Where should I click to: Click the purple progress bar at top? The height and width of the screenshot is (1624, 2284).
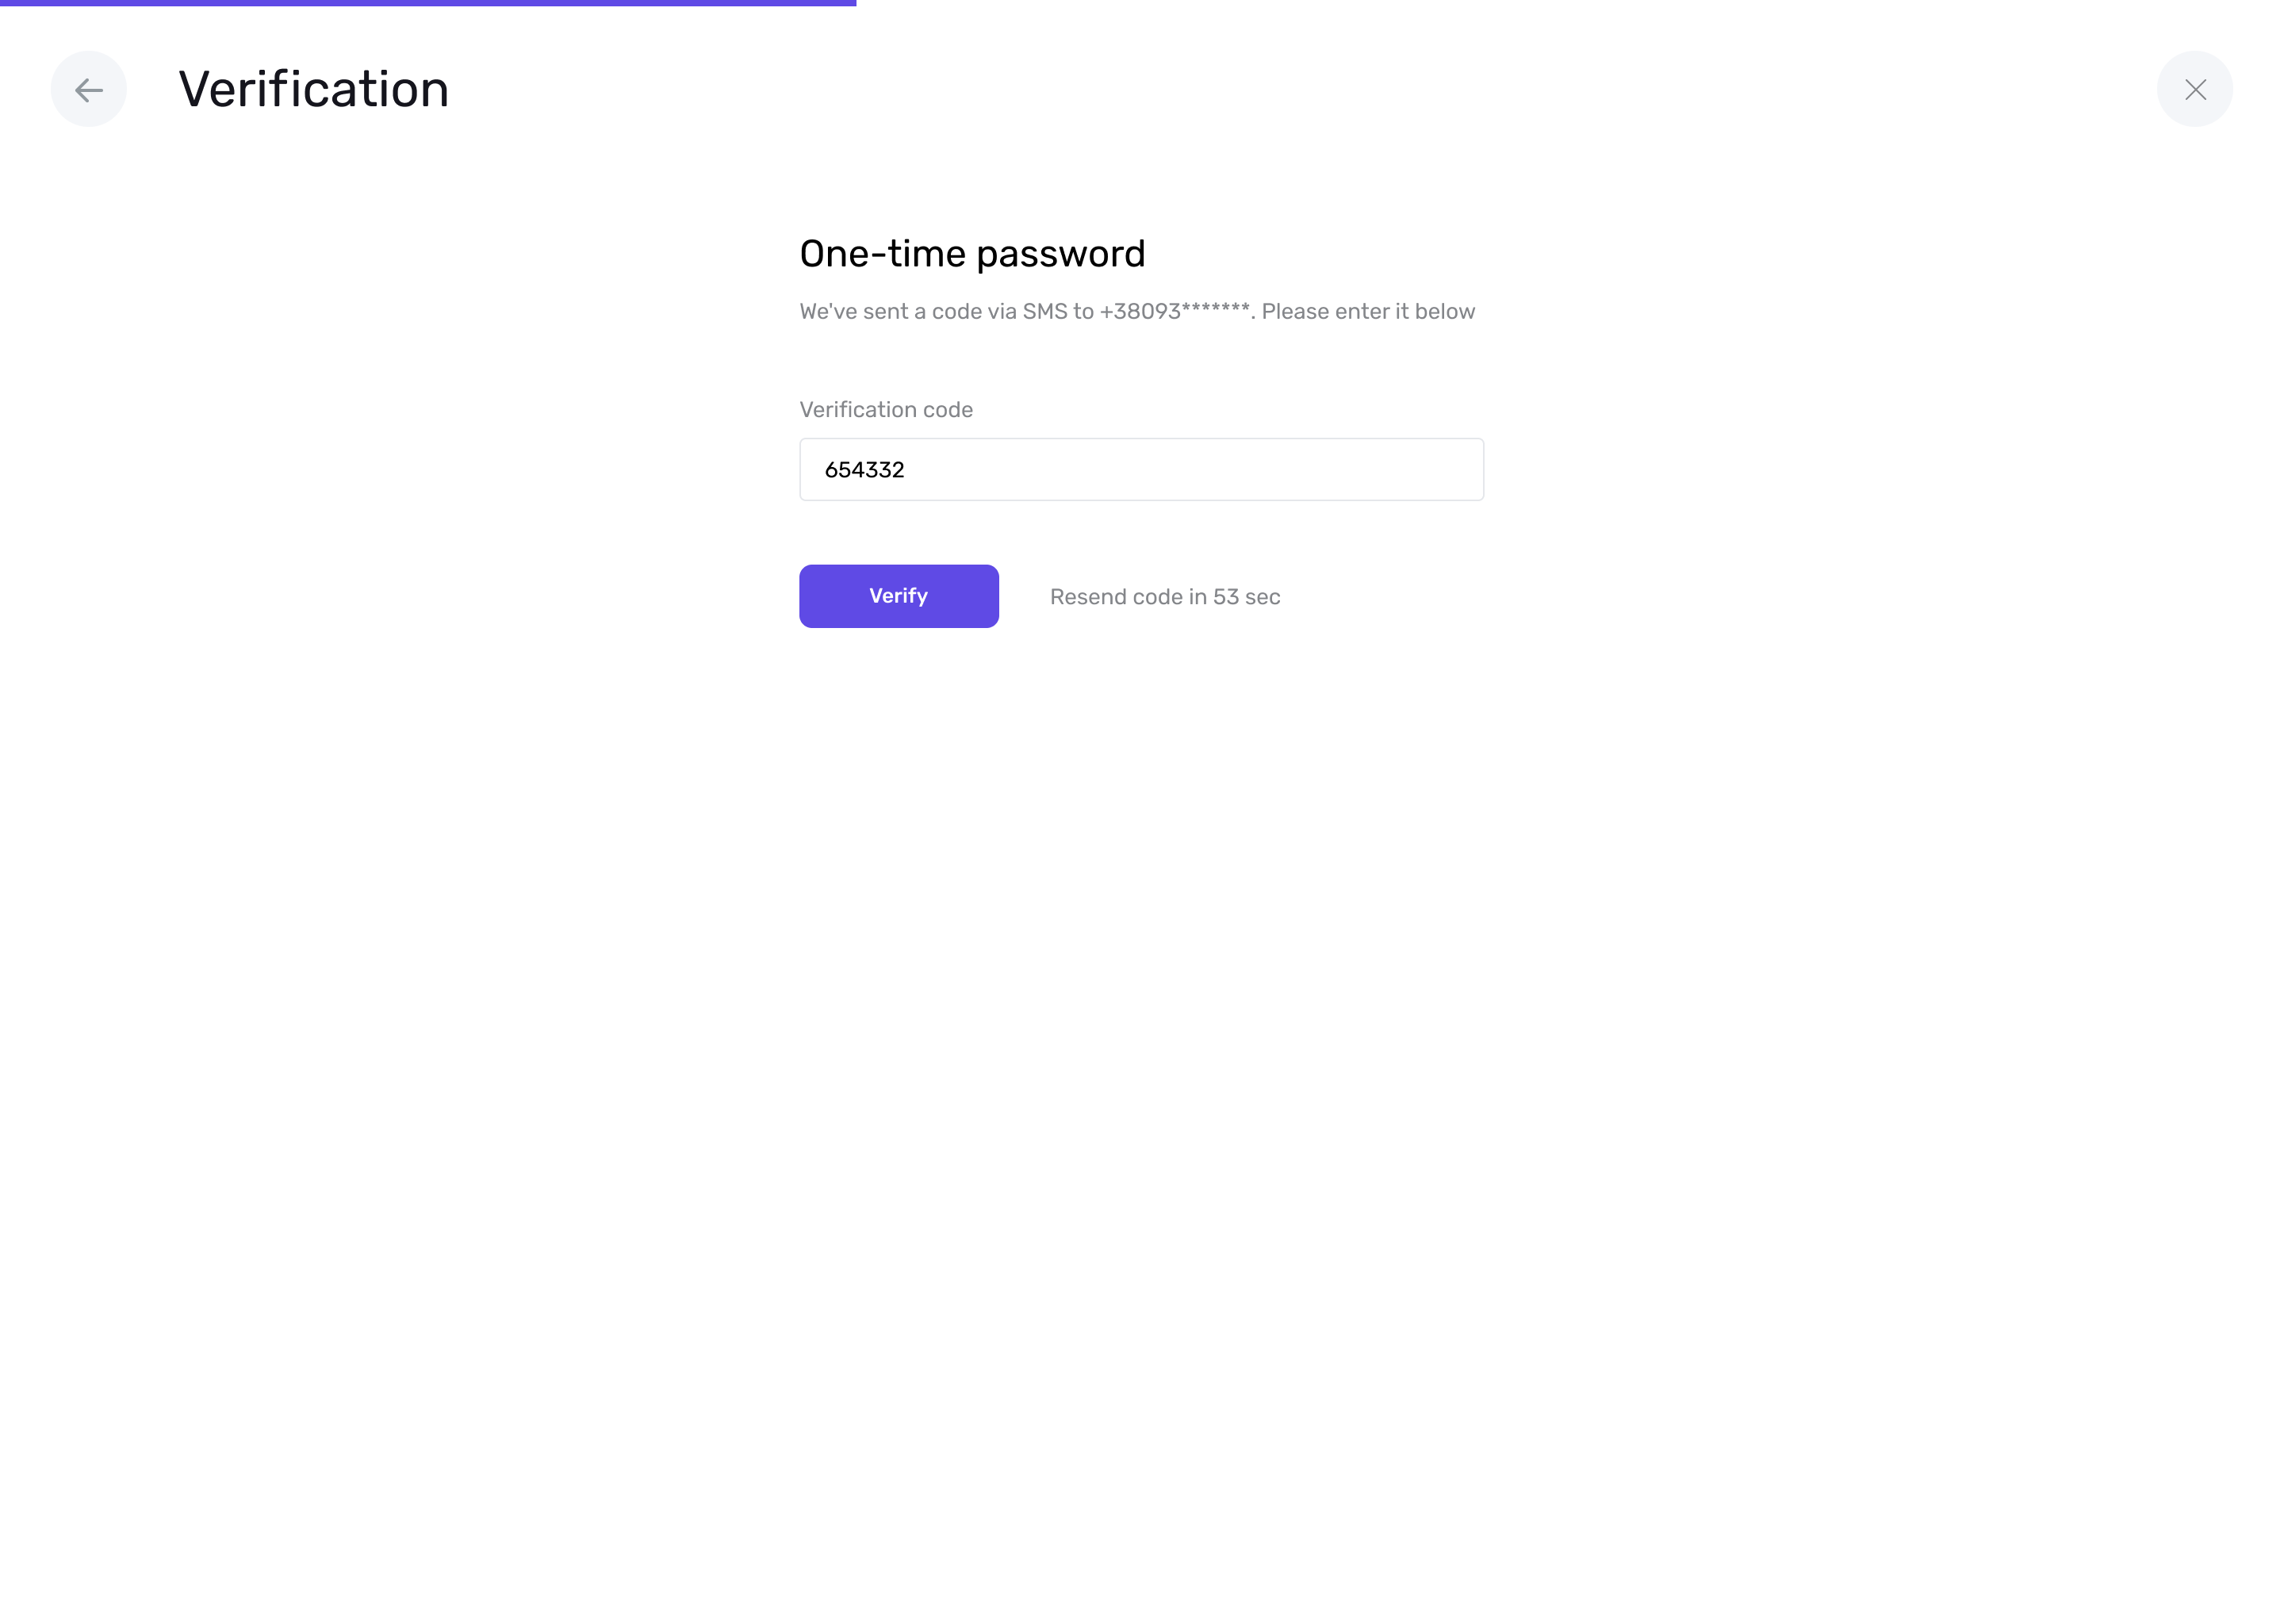pyautogui.click(x=428, y=3)
